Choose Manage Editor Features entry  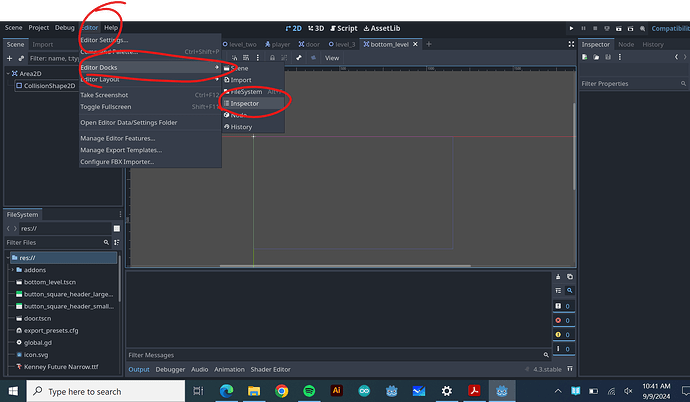[x=150, y=138]
